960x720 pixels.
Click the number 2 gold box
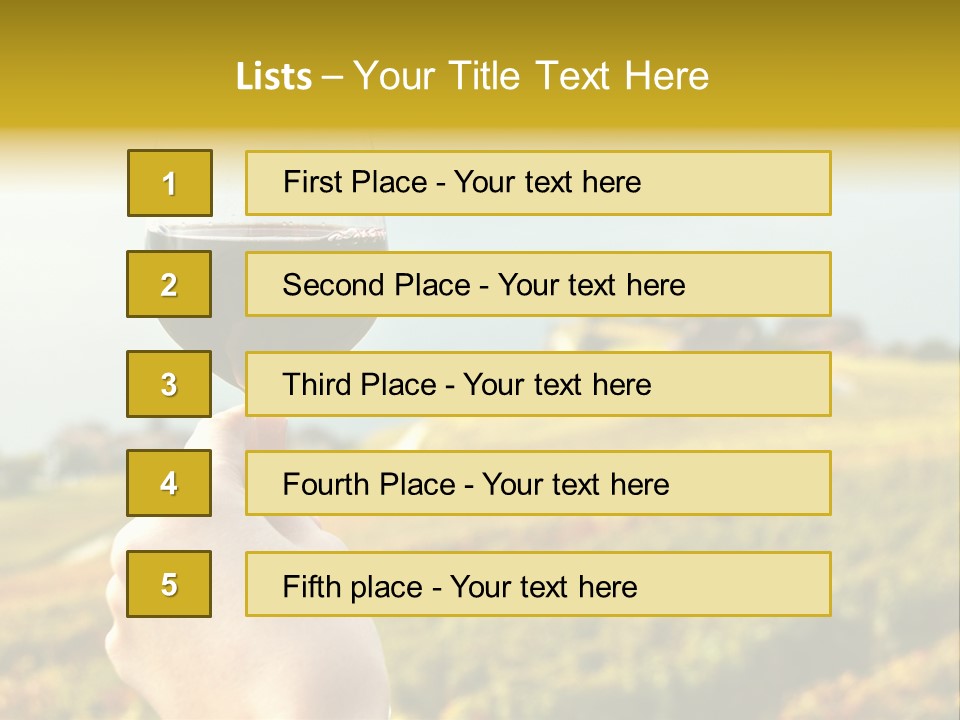pos(169,284)
